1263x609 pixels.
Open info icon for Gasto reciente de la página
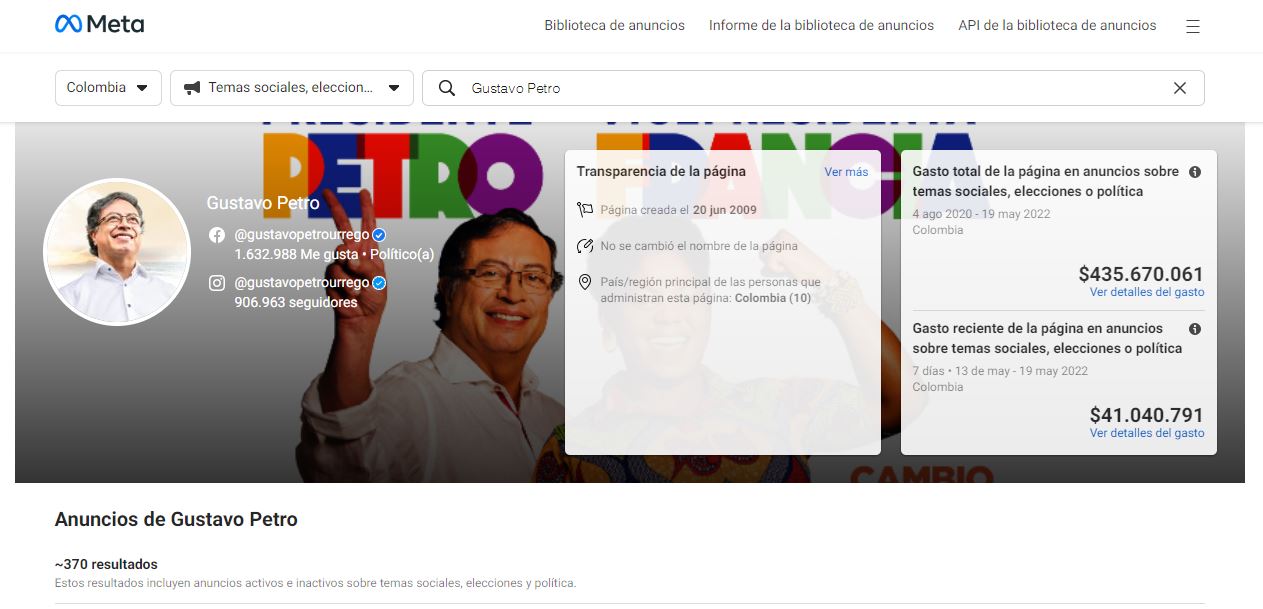pos(1195,329)
